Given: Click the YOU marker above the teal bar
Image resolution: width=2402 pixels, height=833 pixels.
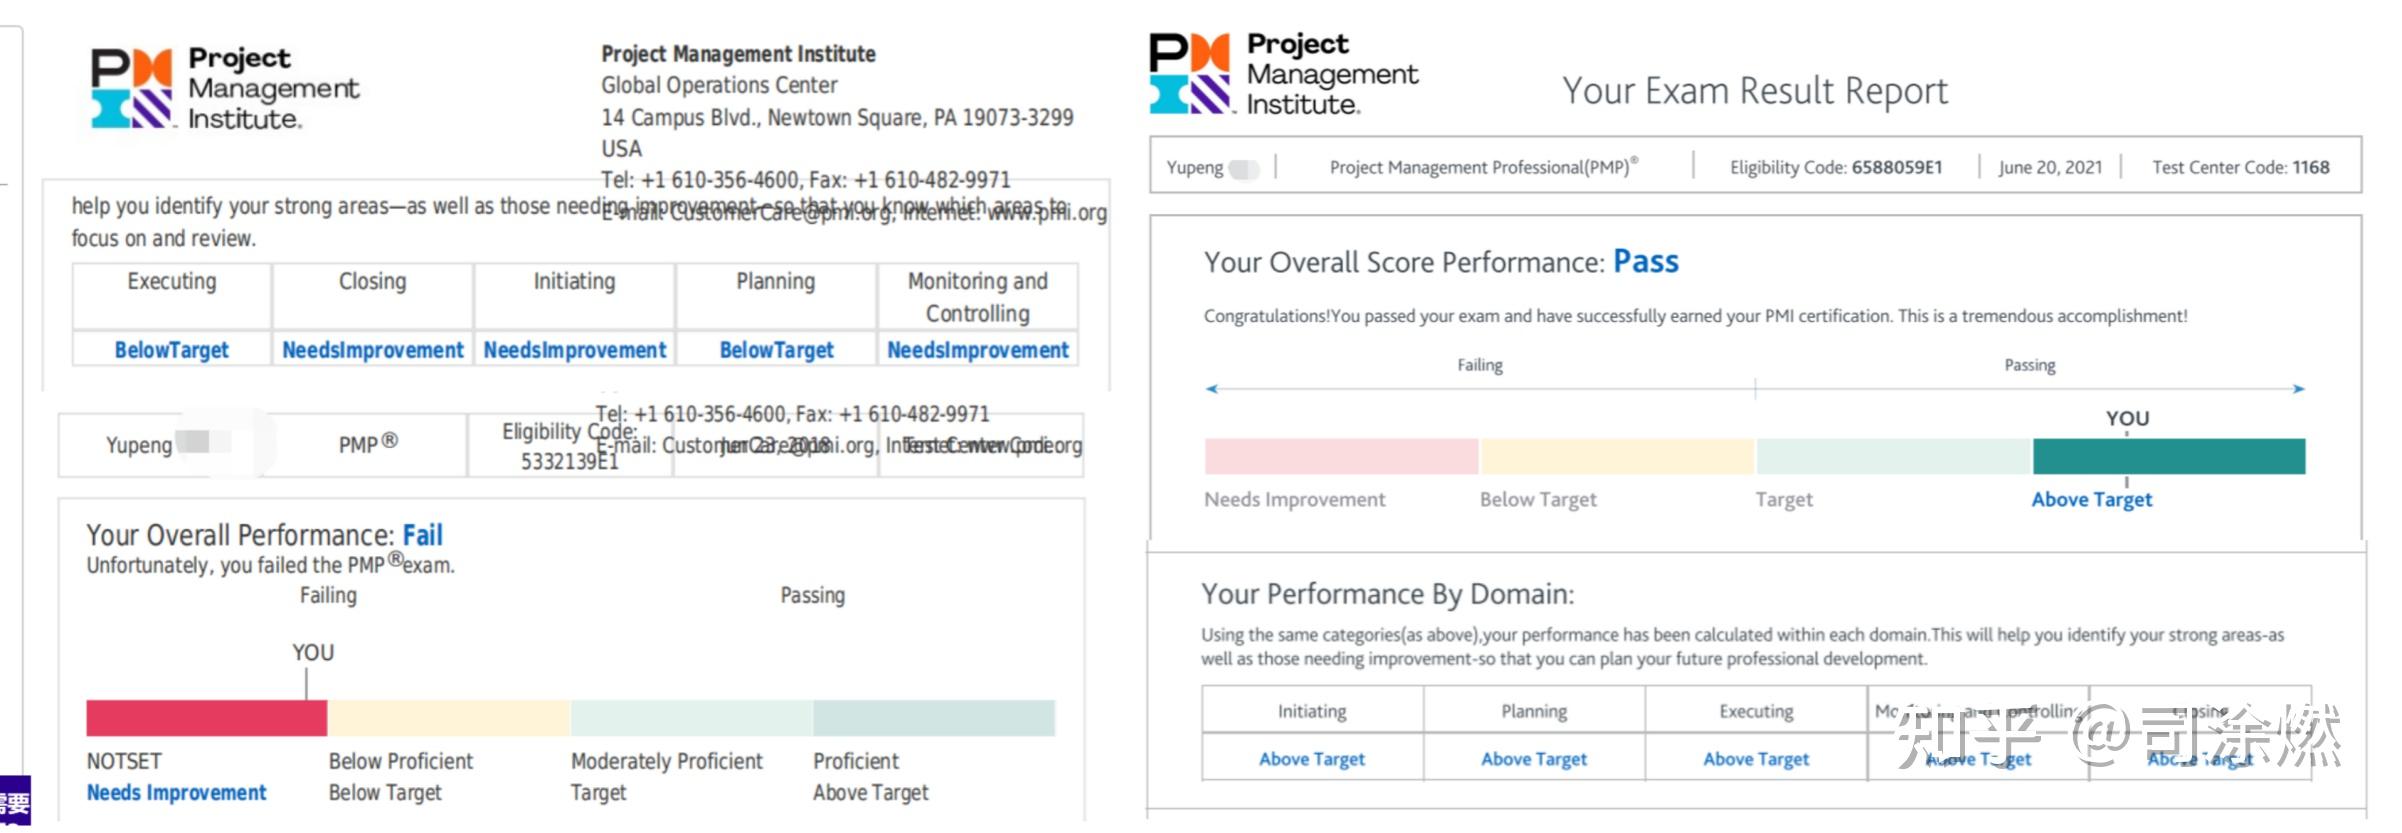Looking at the screenshot, I should pyautogui.click(x=2127, y=418).
